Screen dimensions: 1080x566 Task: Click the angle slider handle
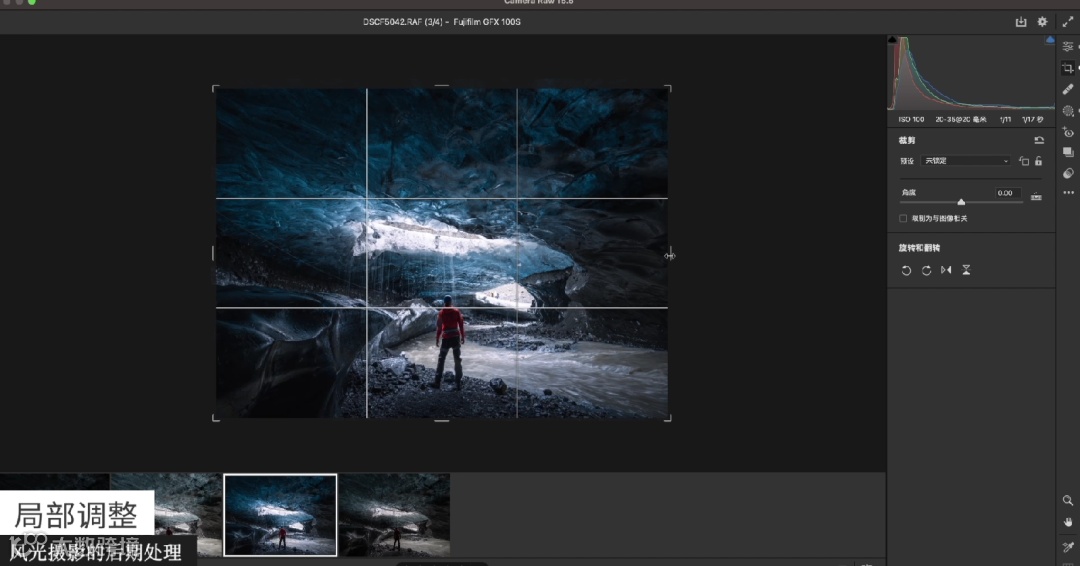pyautogui.click(x=961, y=202)
